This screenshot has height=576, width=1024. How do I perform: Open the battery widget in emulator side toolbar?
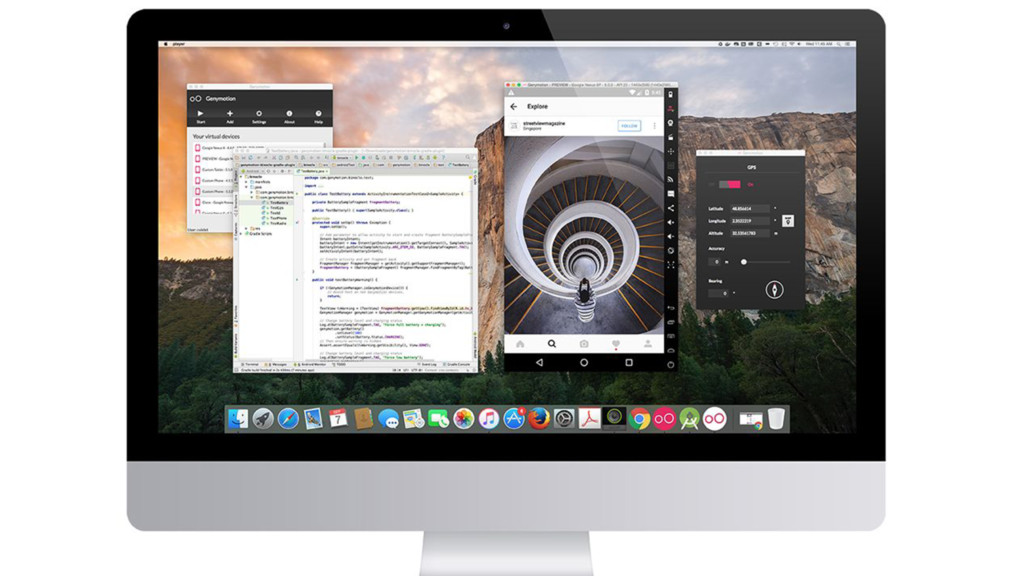point(671,95)
